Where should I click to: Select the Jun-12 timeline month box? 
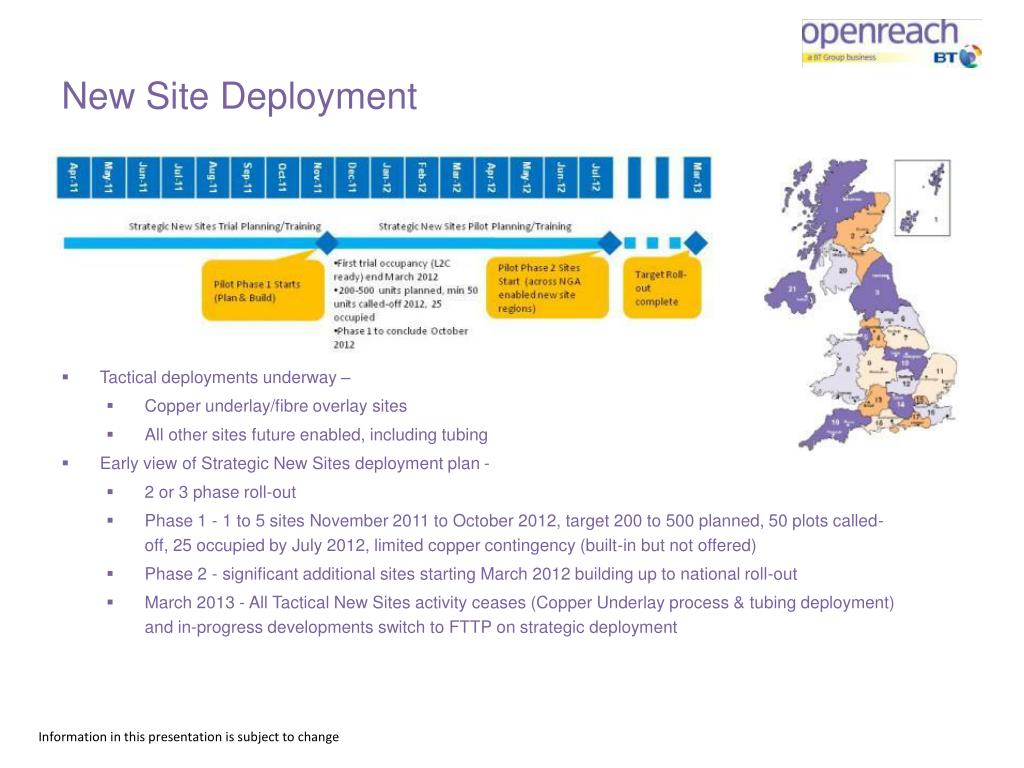coord(561,178)
